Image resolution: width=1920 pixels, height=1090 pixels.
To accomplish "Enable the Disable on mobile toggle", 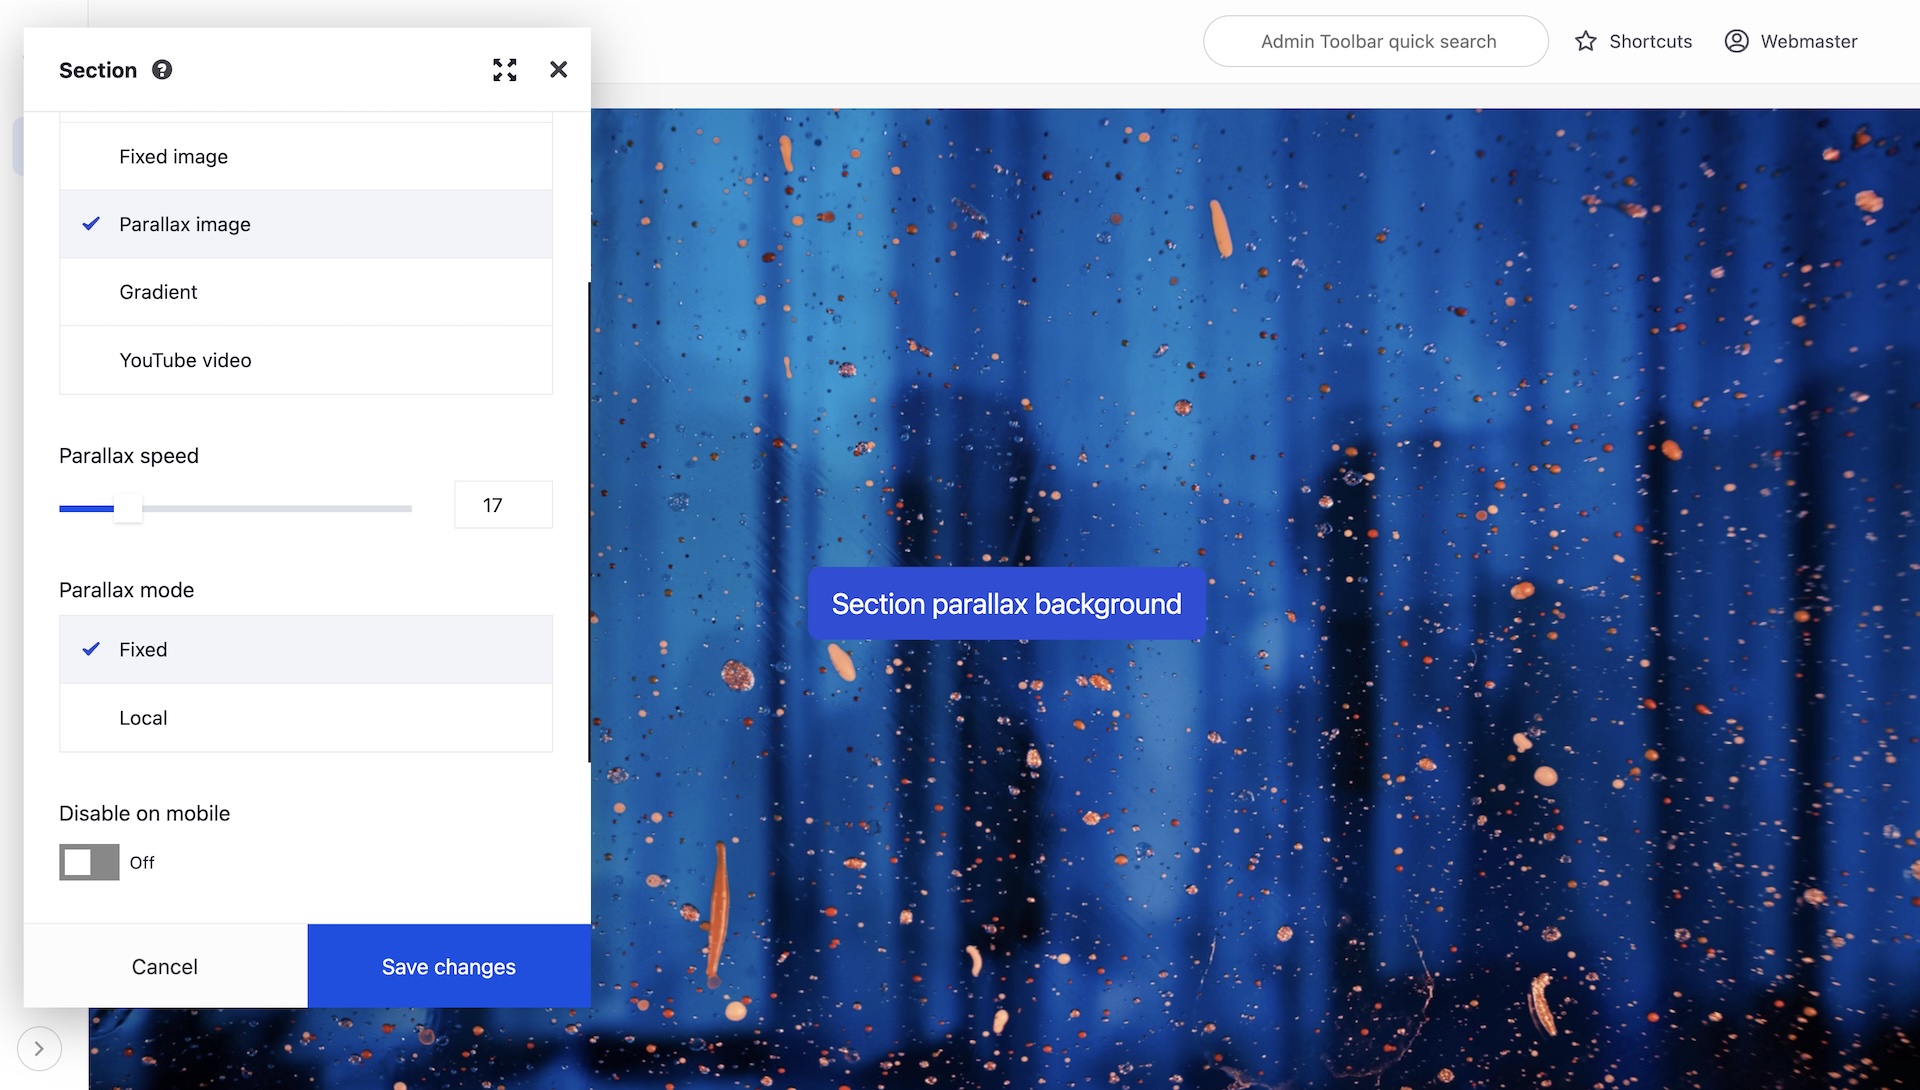I will (x=88, y=861).
